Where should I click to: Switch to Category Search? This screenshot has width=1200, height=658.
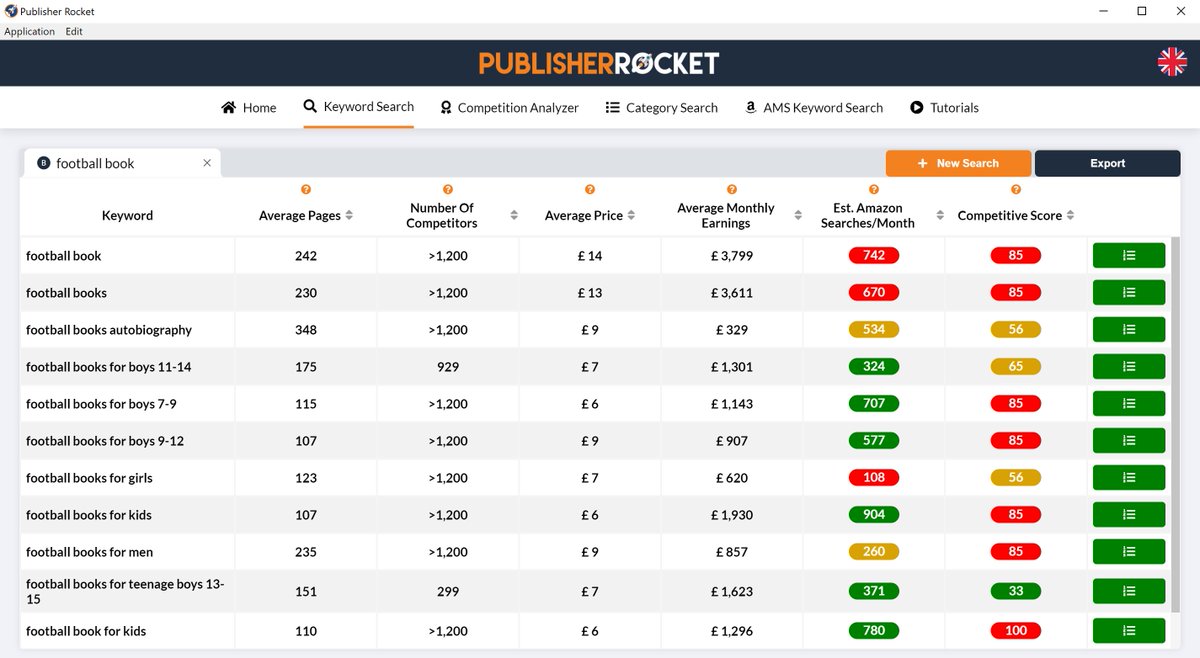coord(662,108)
